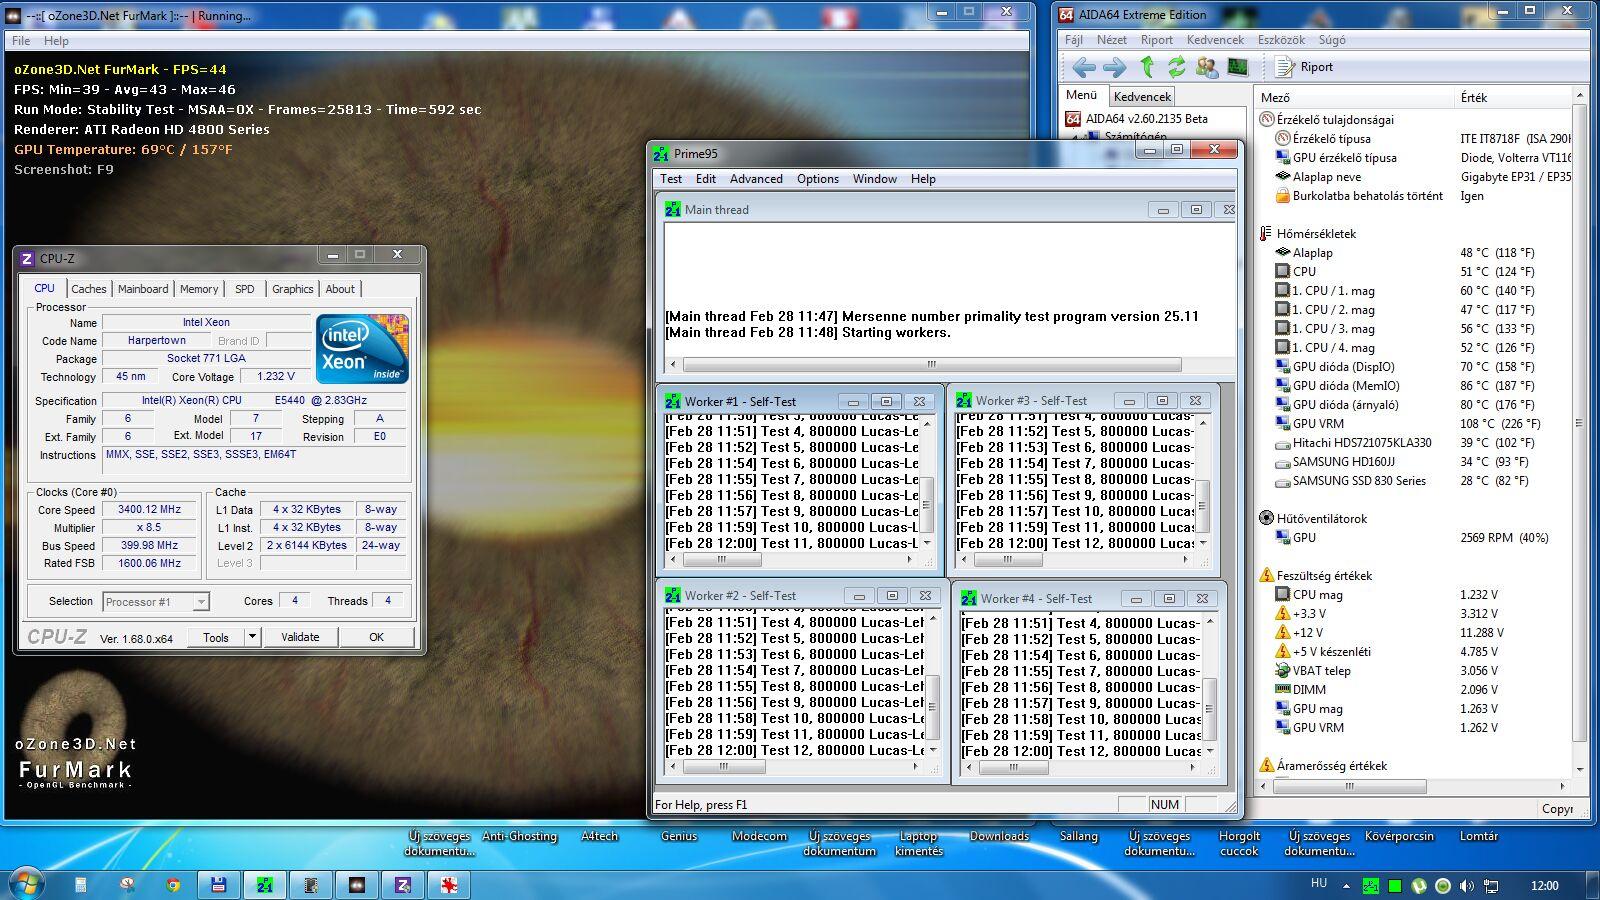
Task: Open AIDA64 Fájl menu
Action: point(1074,40)
